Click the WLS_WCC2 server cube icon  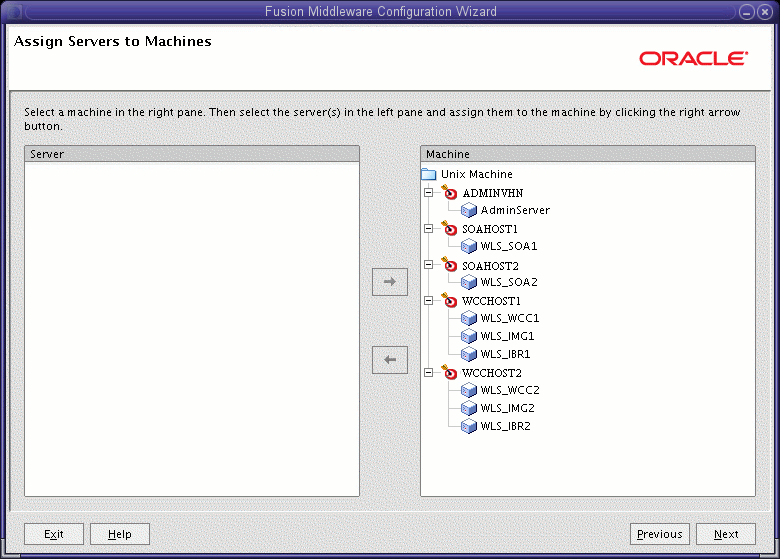coord(469,390)
